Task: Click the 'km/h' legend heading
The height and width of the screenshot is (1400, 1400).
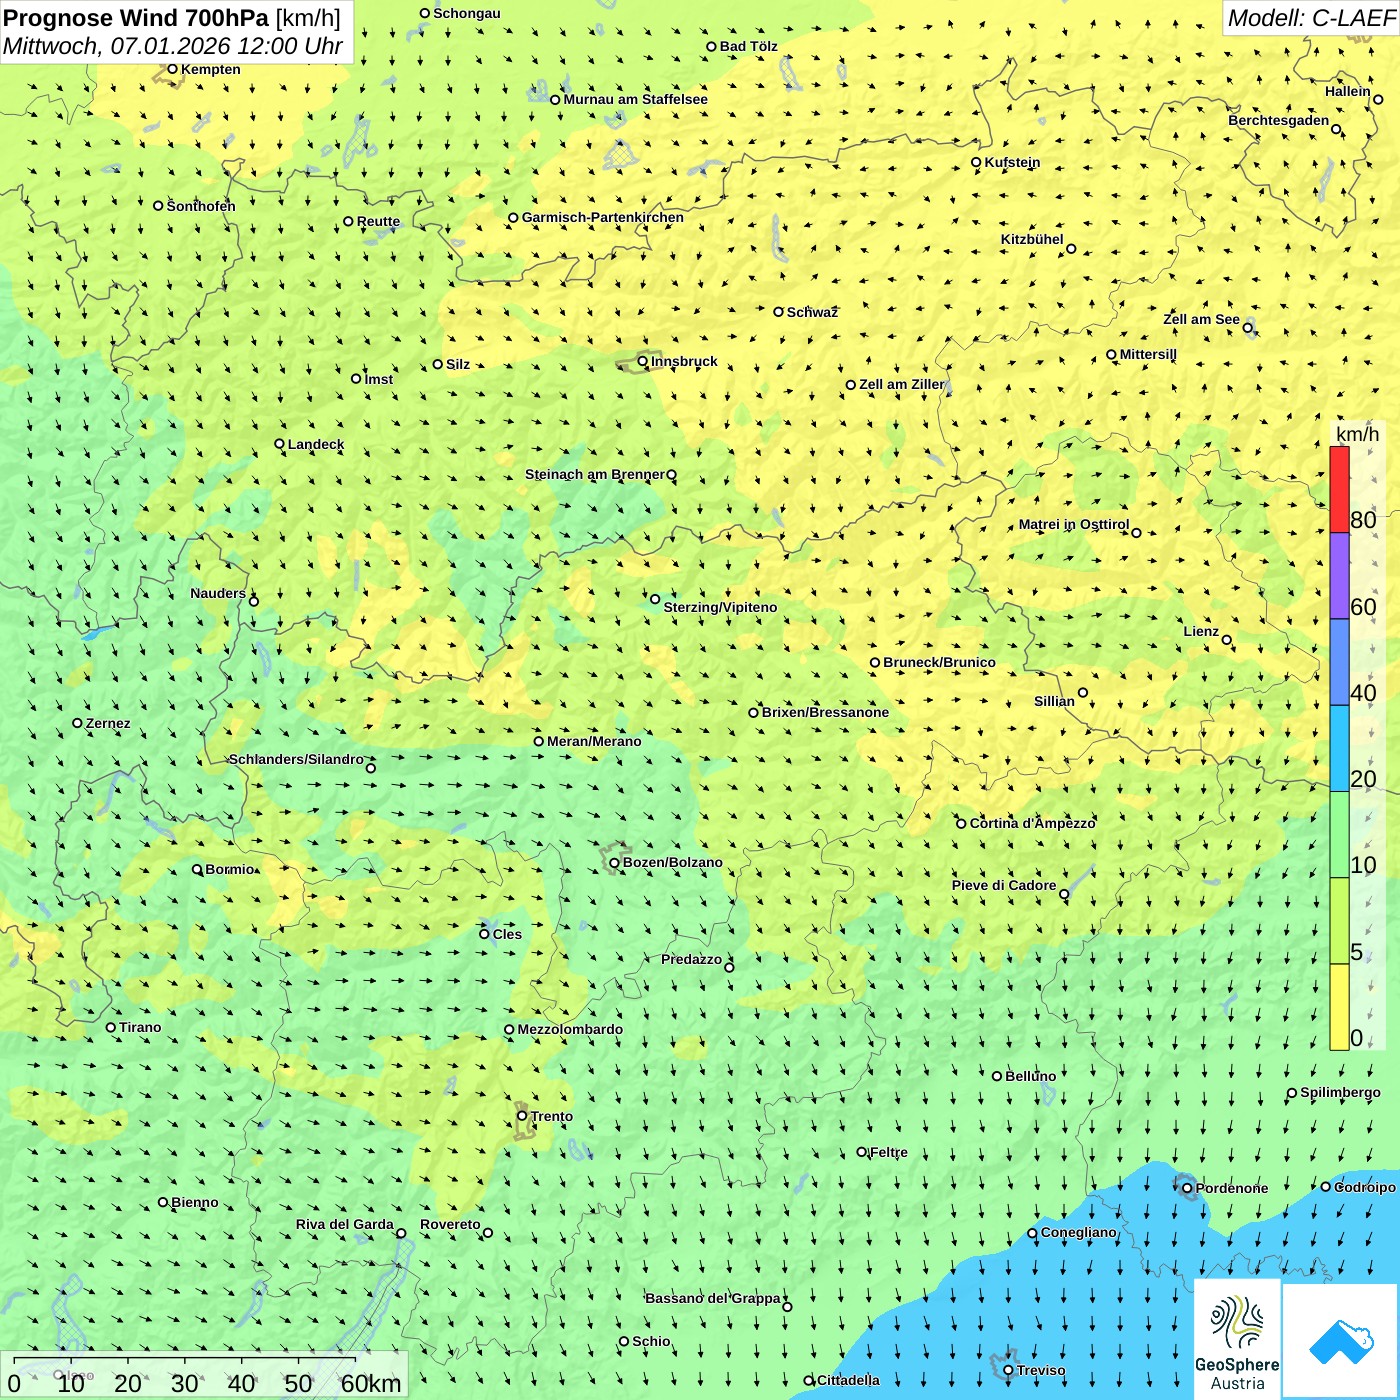Action: click(1357, 434)
